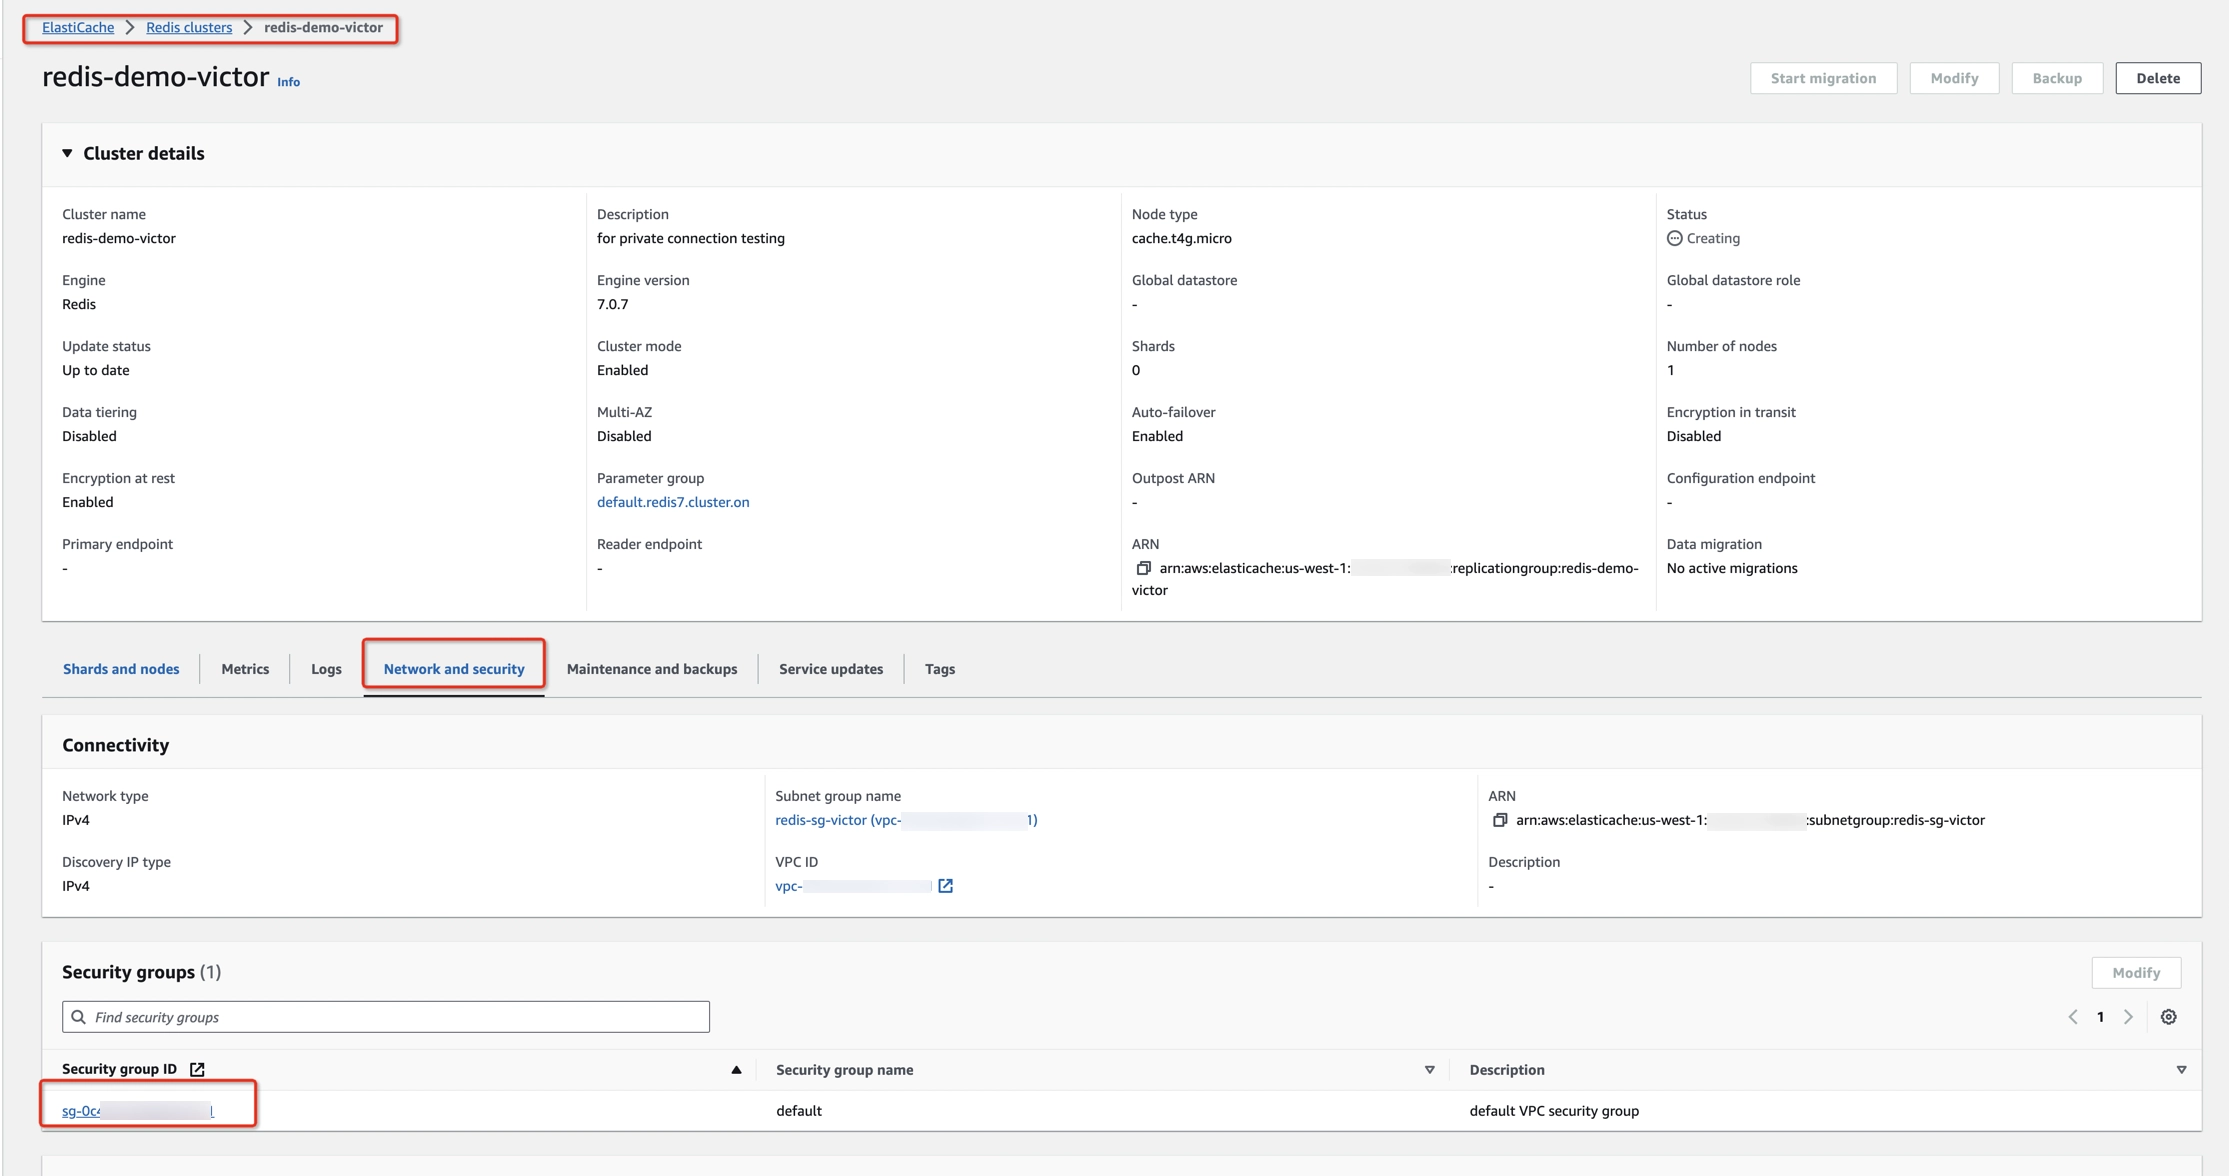The width and height of the screenshot is (2229, 1176).
Task: Open ElastiCache breadcrumb link
Action: pos(78,27)
